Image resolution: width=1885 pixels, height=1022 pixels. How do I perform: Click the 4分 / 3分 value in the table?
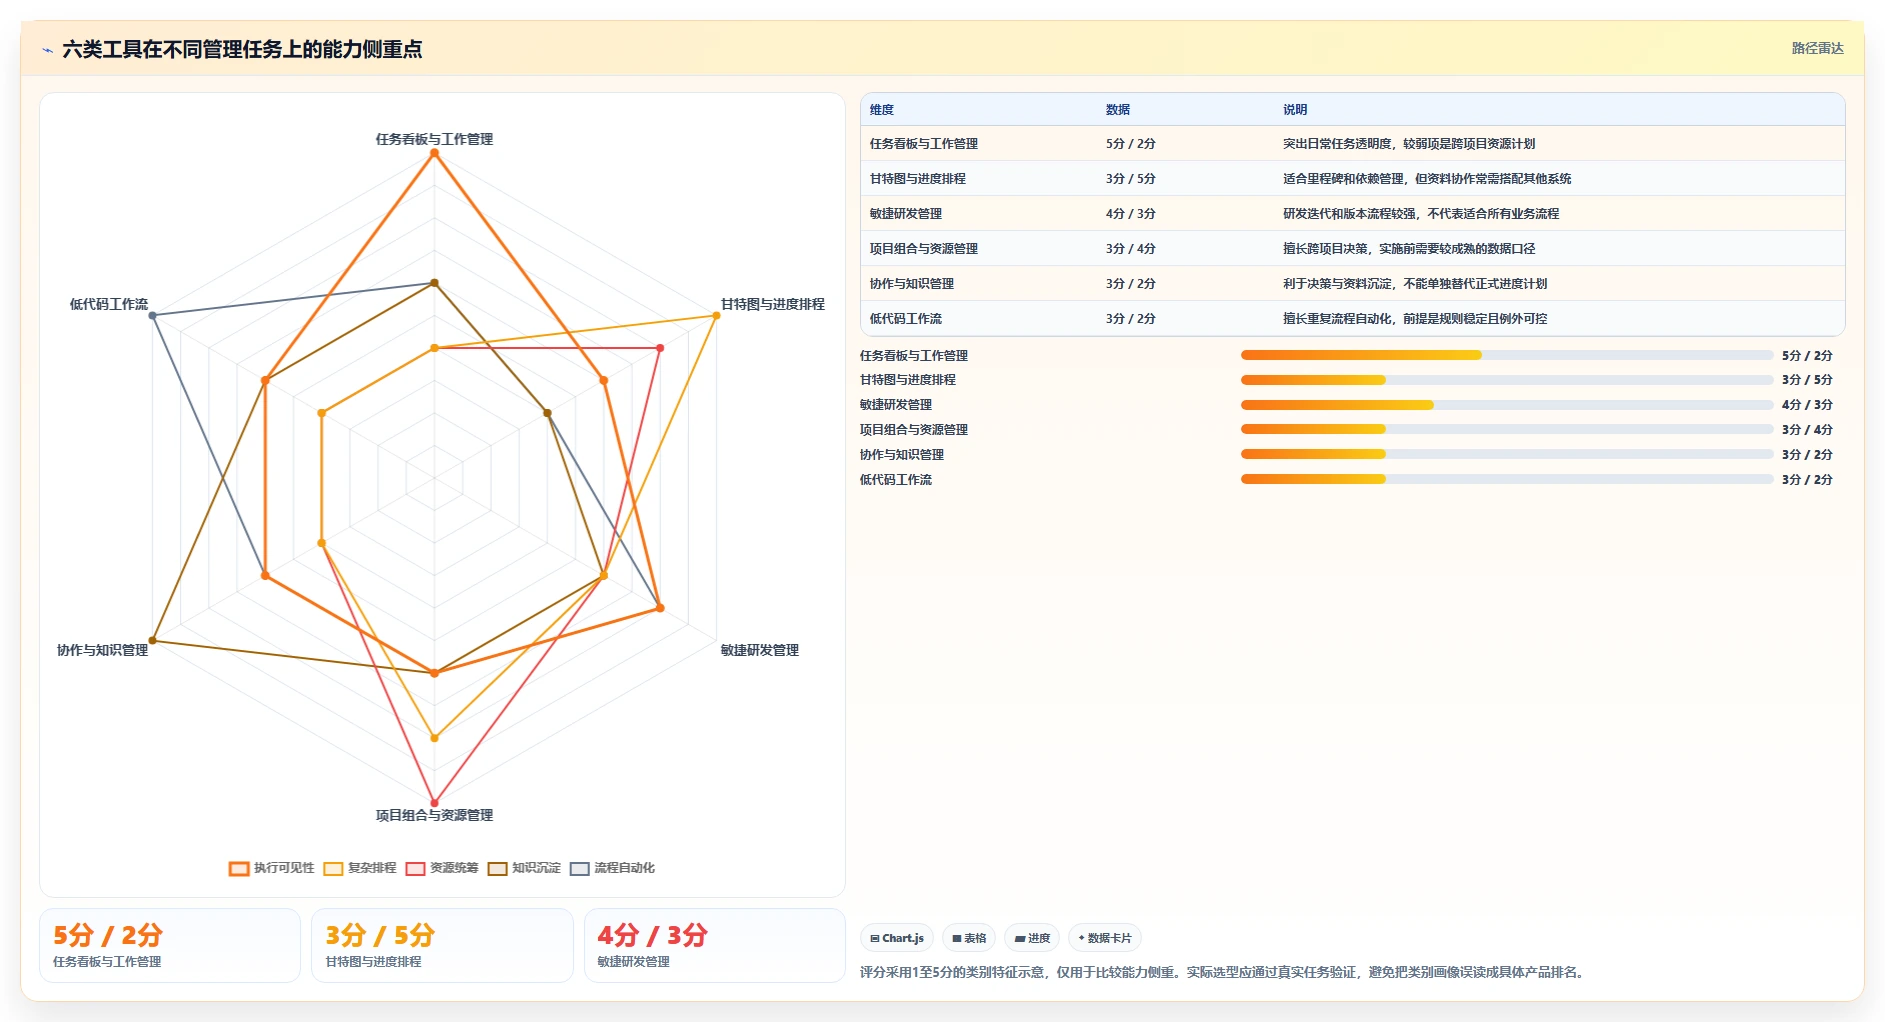click(x=1131, y=214)
